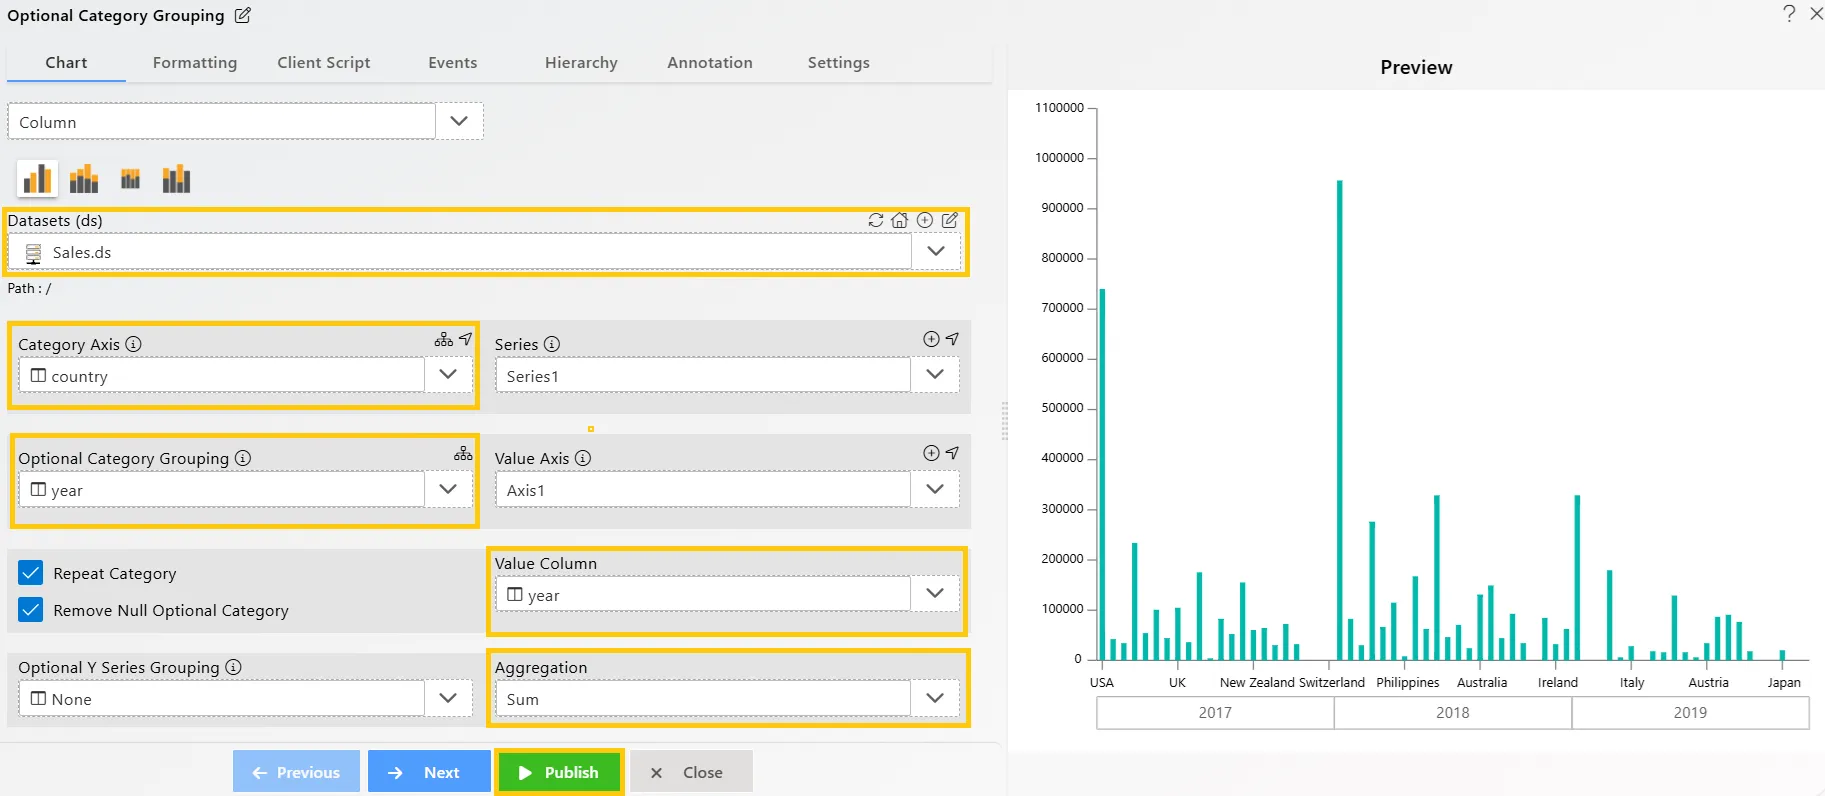1825x796 pixels.
Task: Edit the chart title using pencil icon
Action: pos(243,16)
